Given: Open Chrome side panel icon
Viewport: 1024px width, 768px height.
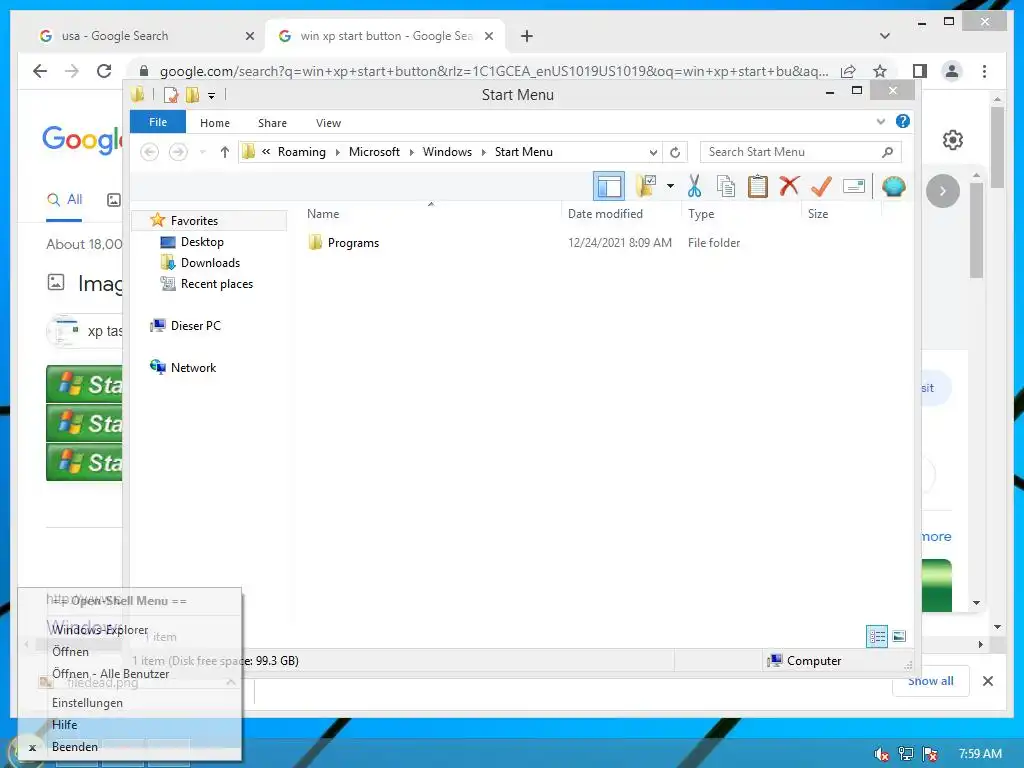Looking at the screenshot, I should point(920,71).
